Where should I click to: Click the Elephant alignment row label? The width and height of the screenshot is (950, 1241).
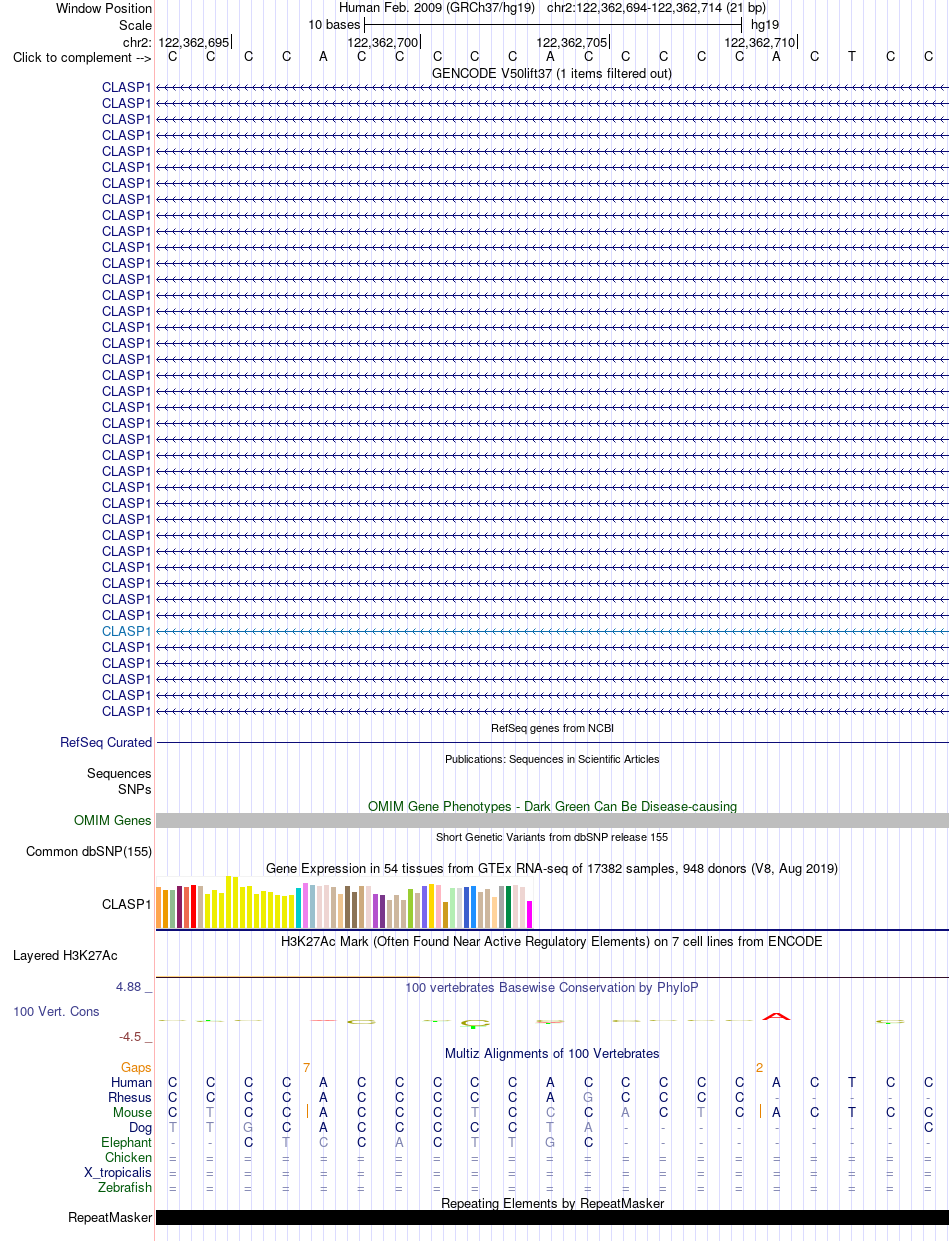coord(127,1143)
